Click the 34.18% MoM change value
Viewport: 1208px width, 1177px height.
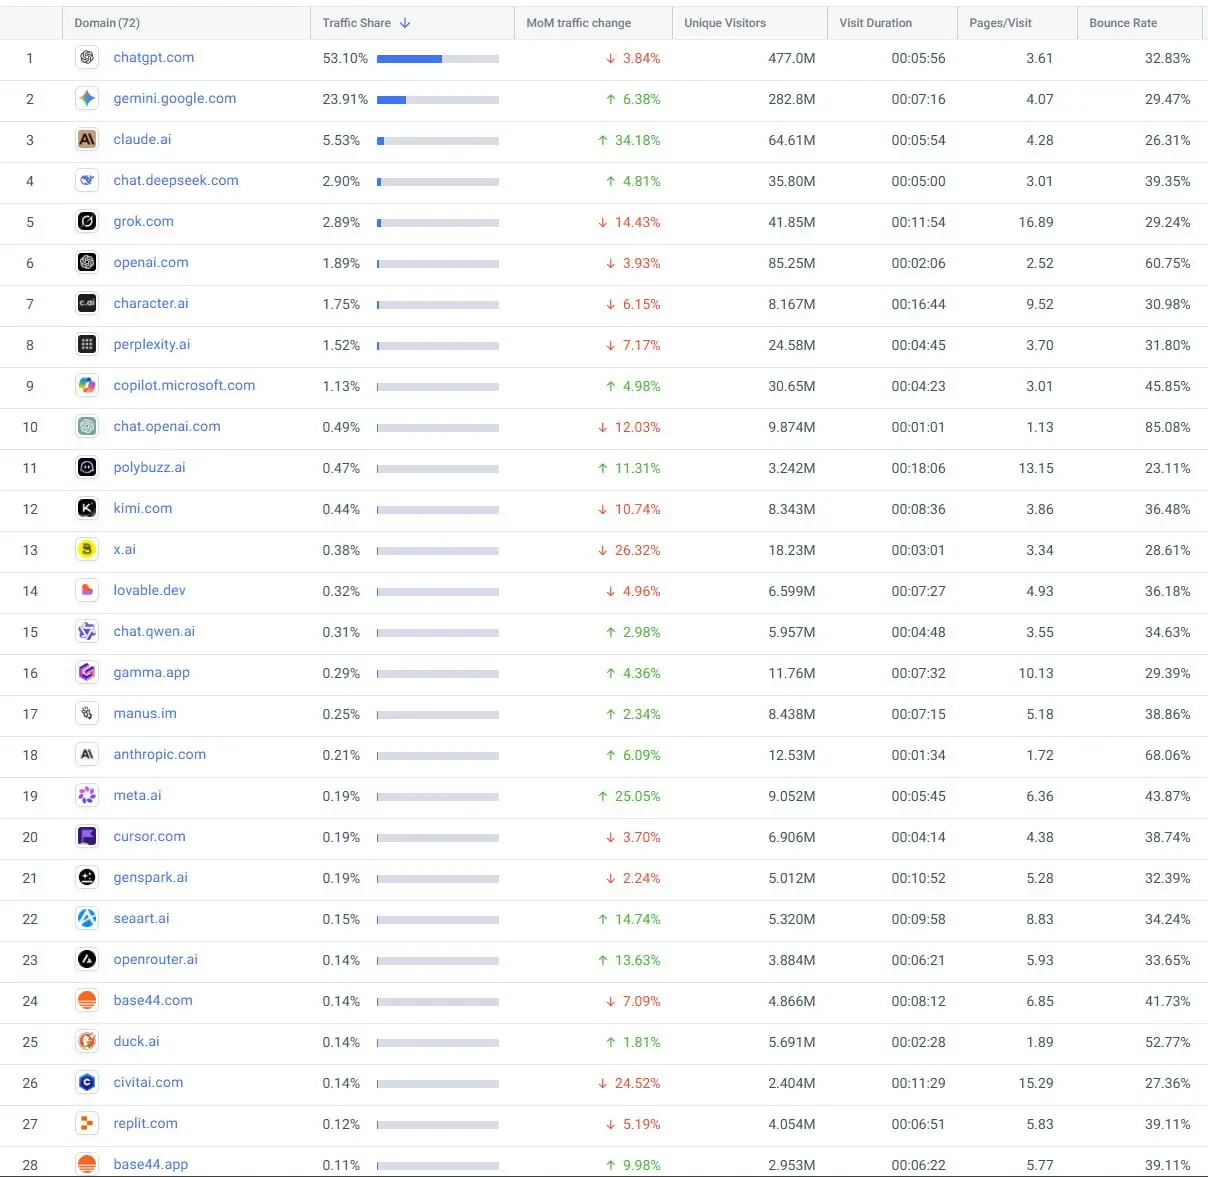(637, 140)
